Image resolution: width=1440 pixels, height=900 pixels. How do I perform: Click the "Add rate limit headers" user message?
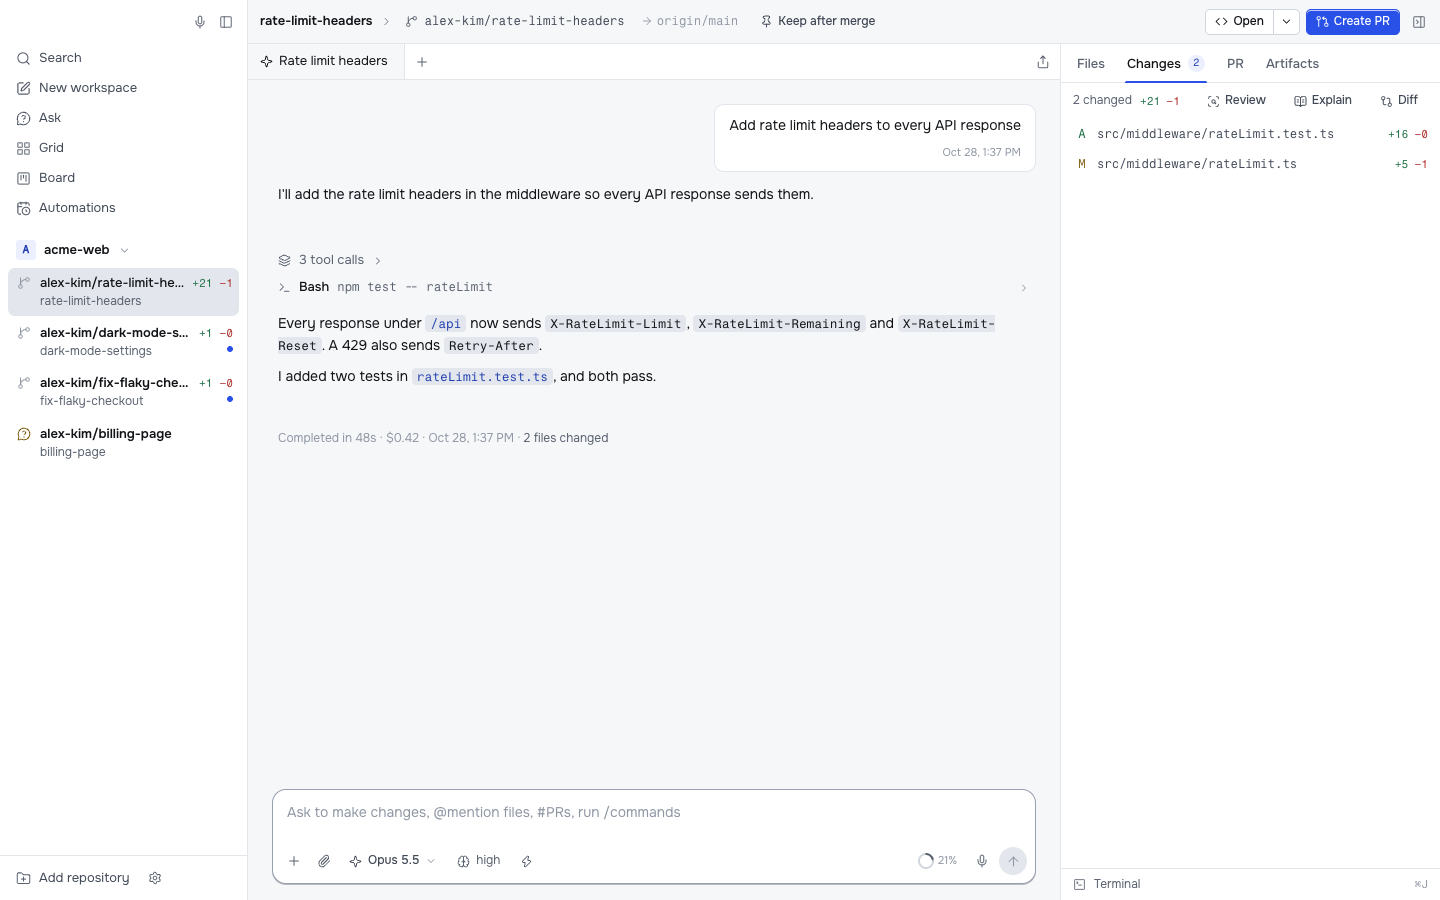(875, 138)
